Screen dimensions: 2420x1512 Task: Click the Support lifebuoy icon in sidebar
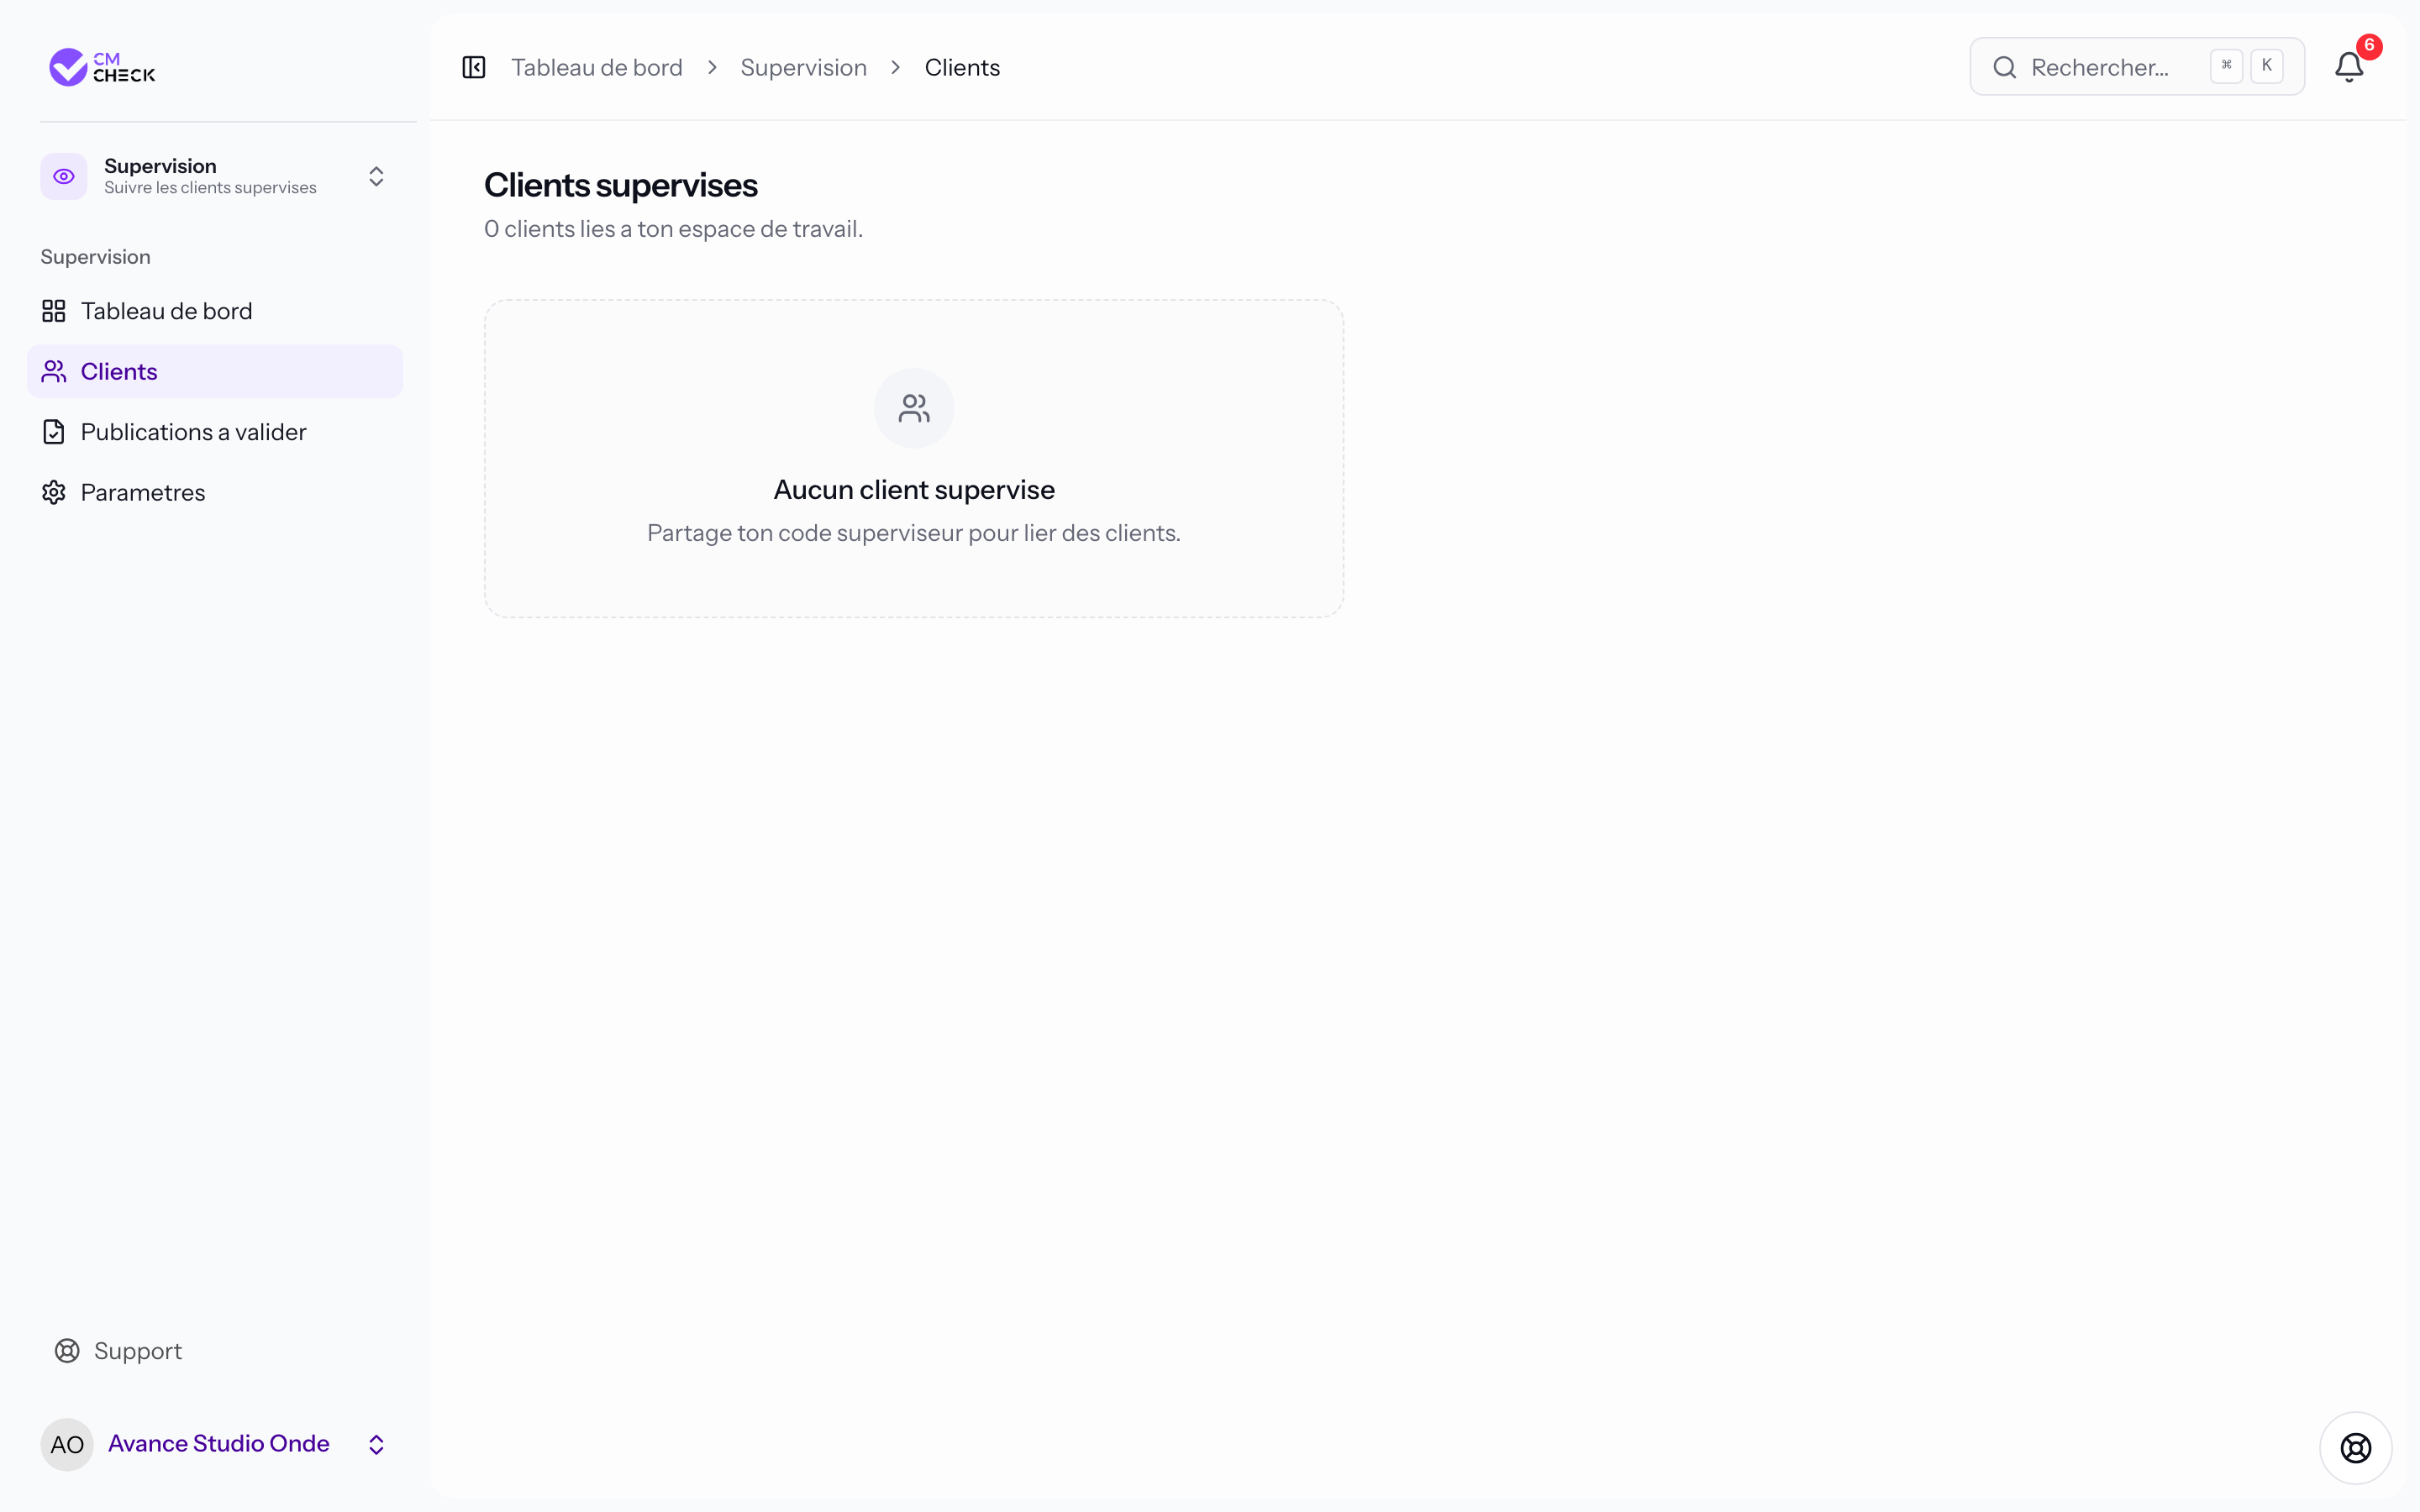[67, 1351]
